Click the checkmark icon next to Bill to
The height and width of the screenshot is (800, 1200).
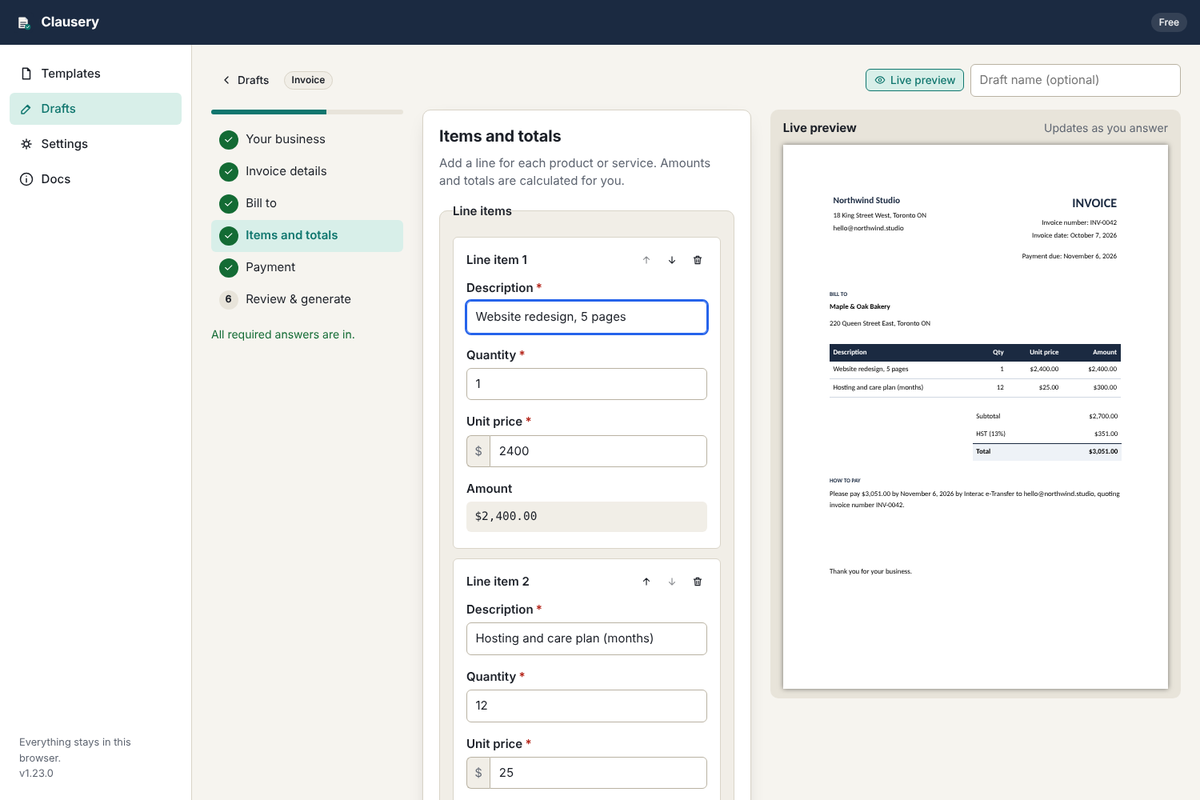click(x=229, y=203)
